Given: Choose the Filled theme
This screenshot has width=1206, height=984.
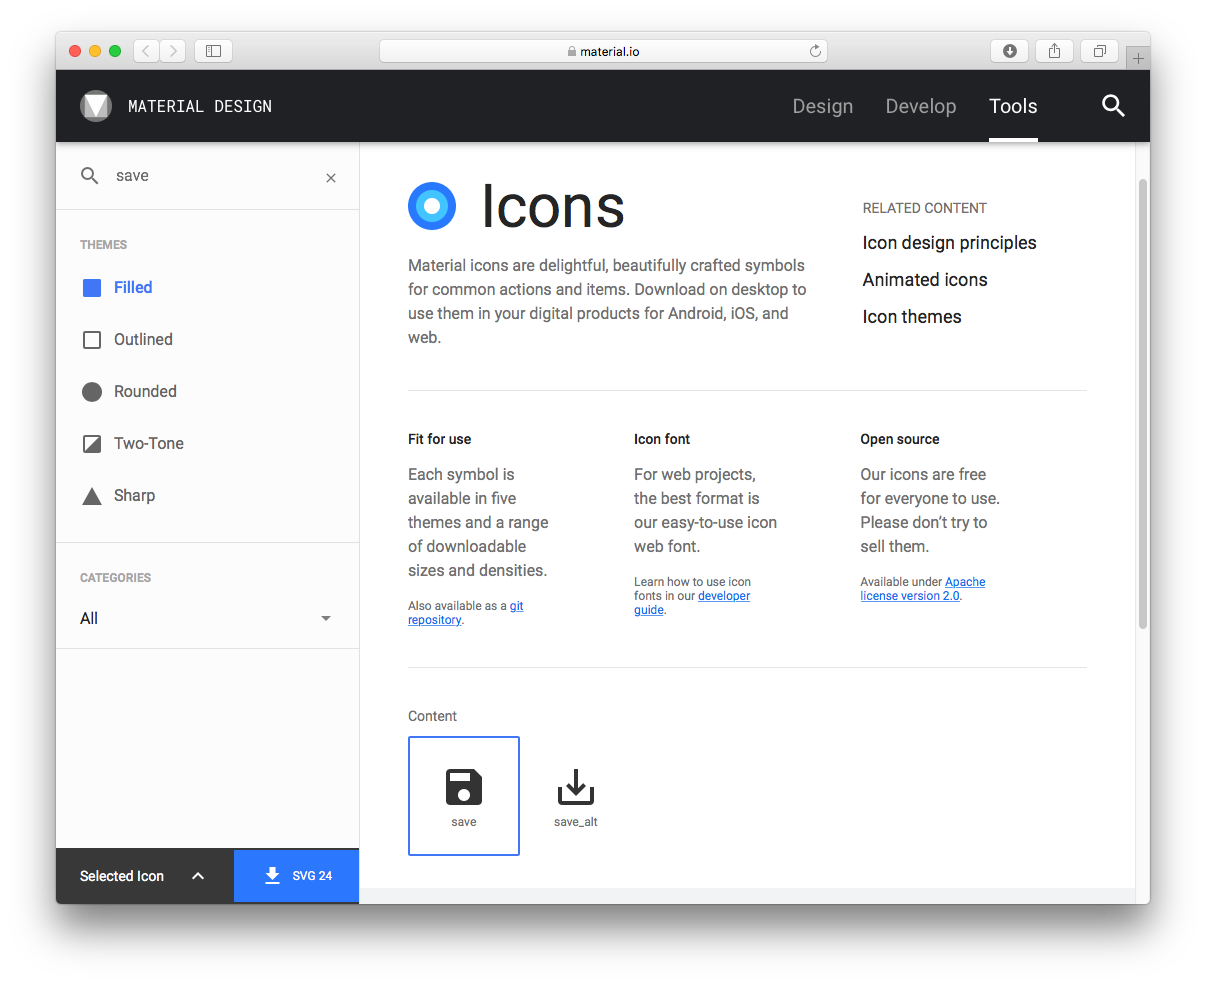Looking at the screenshot, I should pyautogui.click(x=118, y=288).
